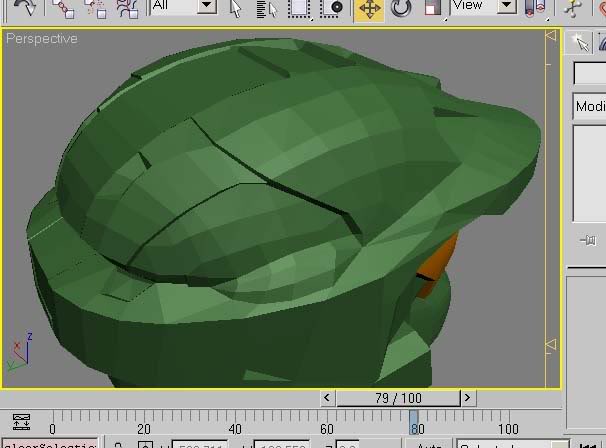
Task: Click the lower viewport edge triangle marker
Action: (551, 344)
